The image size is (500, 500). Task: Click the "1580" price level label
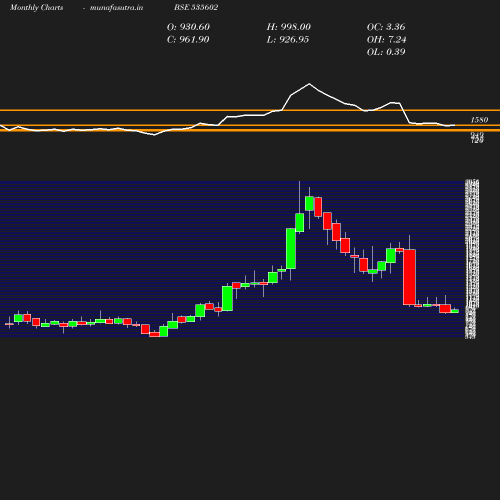(x=479, y=120)
